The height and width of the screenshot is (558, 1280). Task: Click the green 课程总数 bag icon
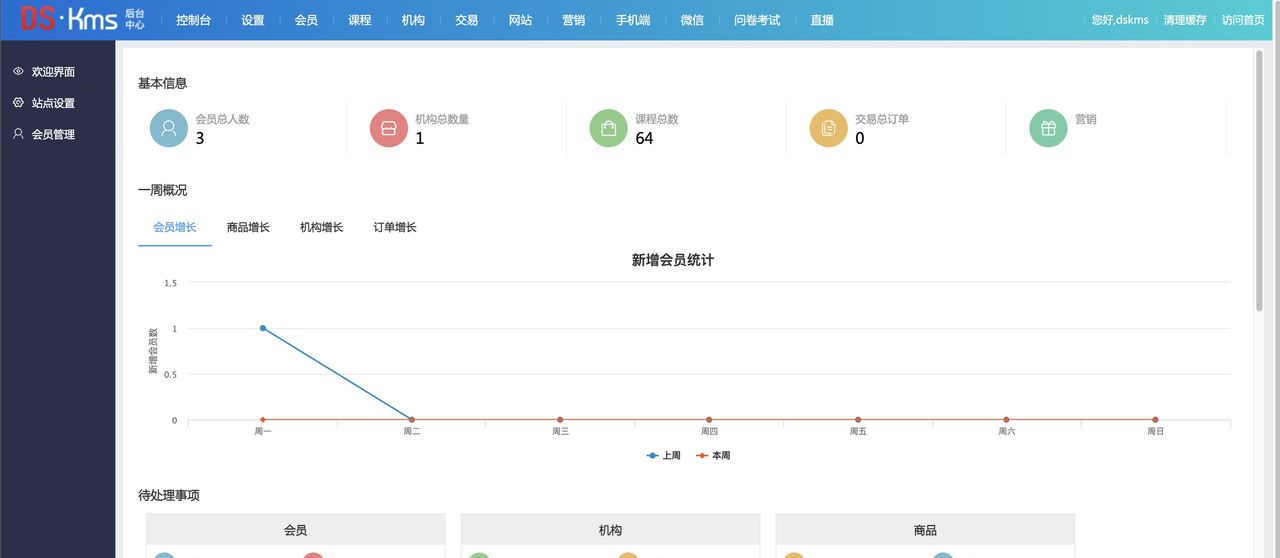[x=609, y=128]
